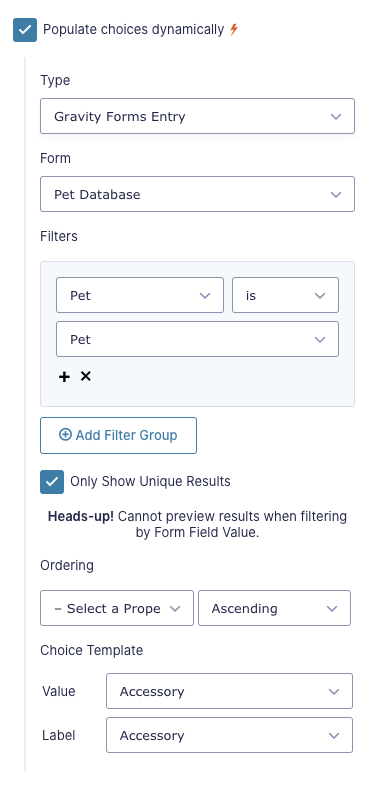Click the Only Show Unique Results label
The image size is (367, 787).
[150, 481]
